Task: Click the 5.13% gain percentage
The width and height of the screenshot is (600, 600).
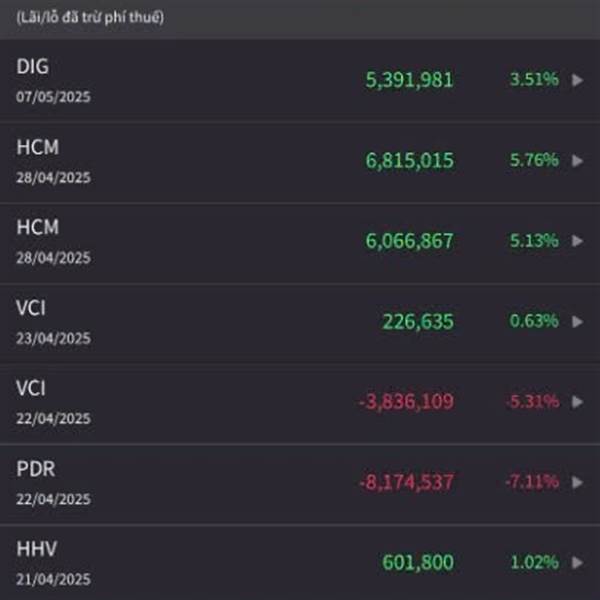Action: pyautogui.click(x=534, y=241)
